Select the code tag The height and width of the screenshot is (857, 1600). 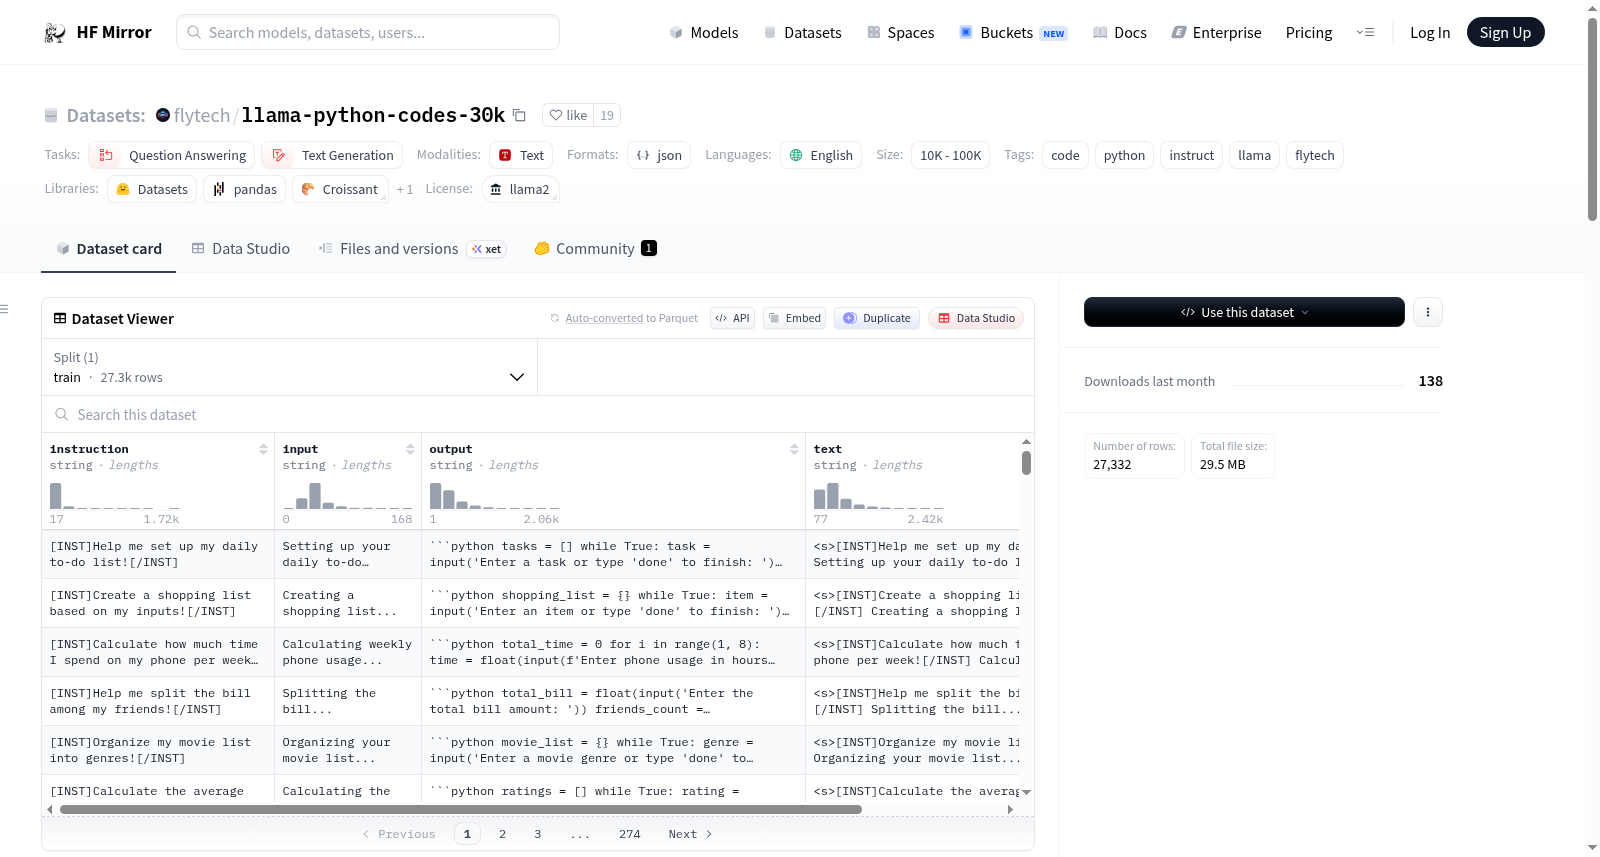tap(1065, 155)
